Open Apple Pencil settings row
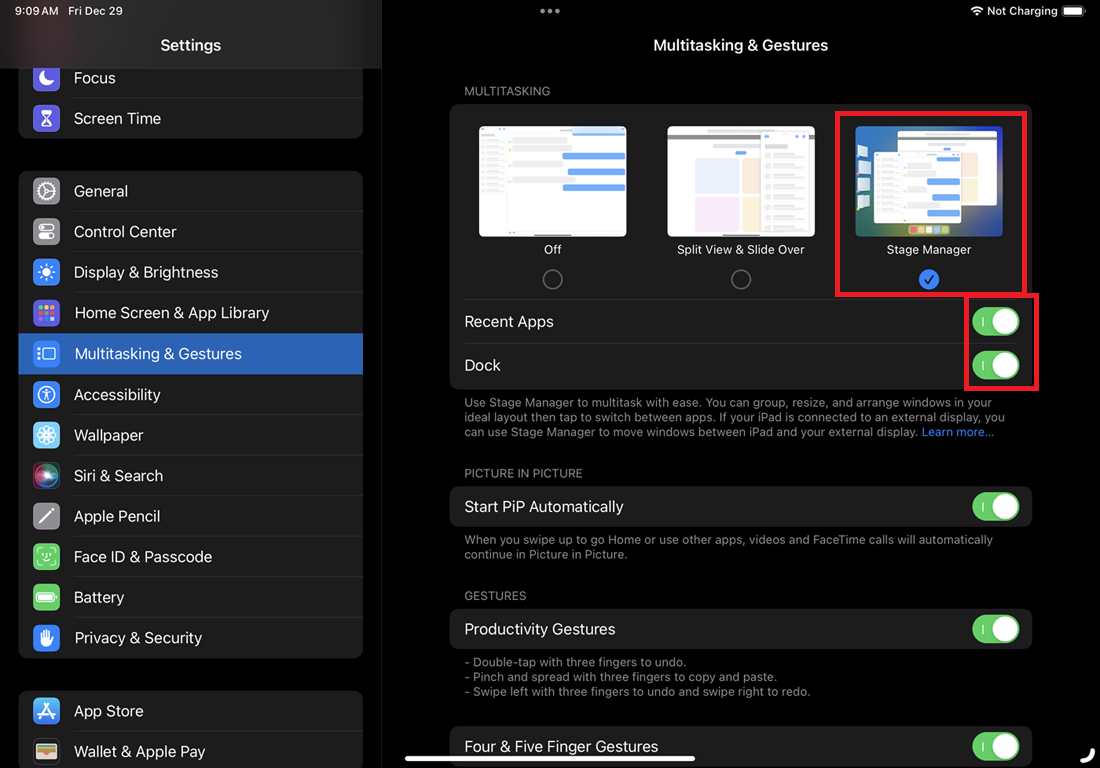Screen dimensions: 1100x768 [191, 516]
